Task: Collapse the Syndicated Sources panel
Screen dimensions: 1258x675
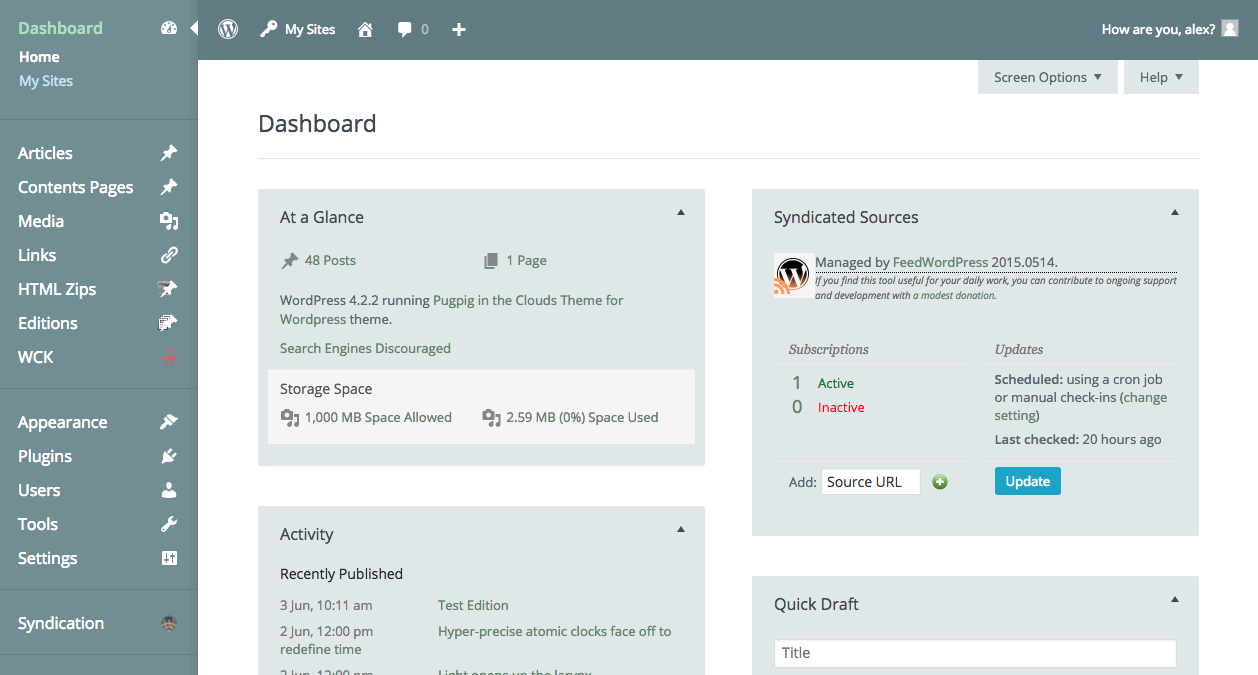Action: coord(1175,212)
